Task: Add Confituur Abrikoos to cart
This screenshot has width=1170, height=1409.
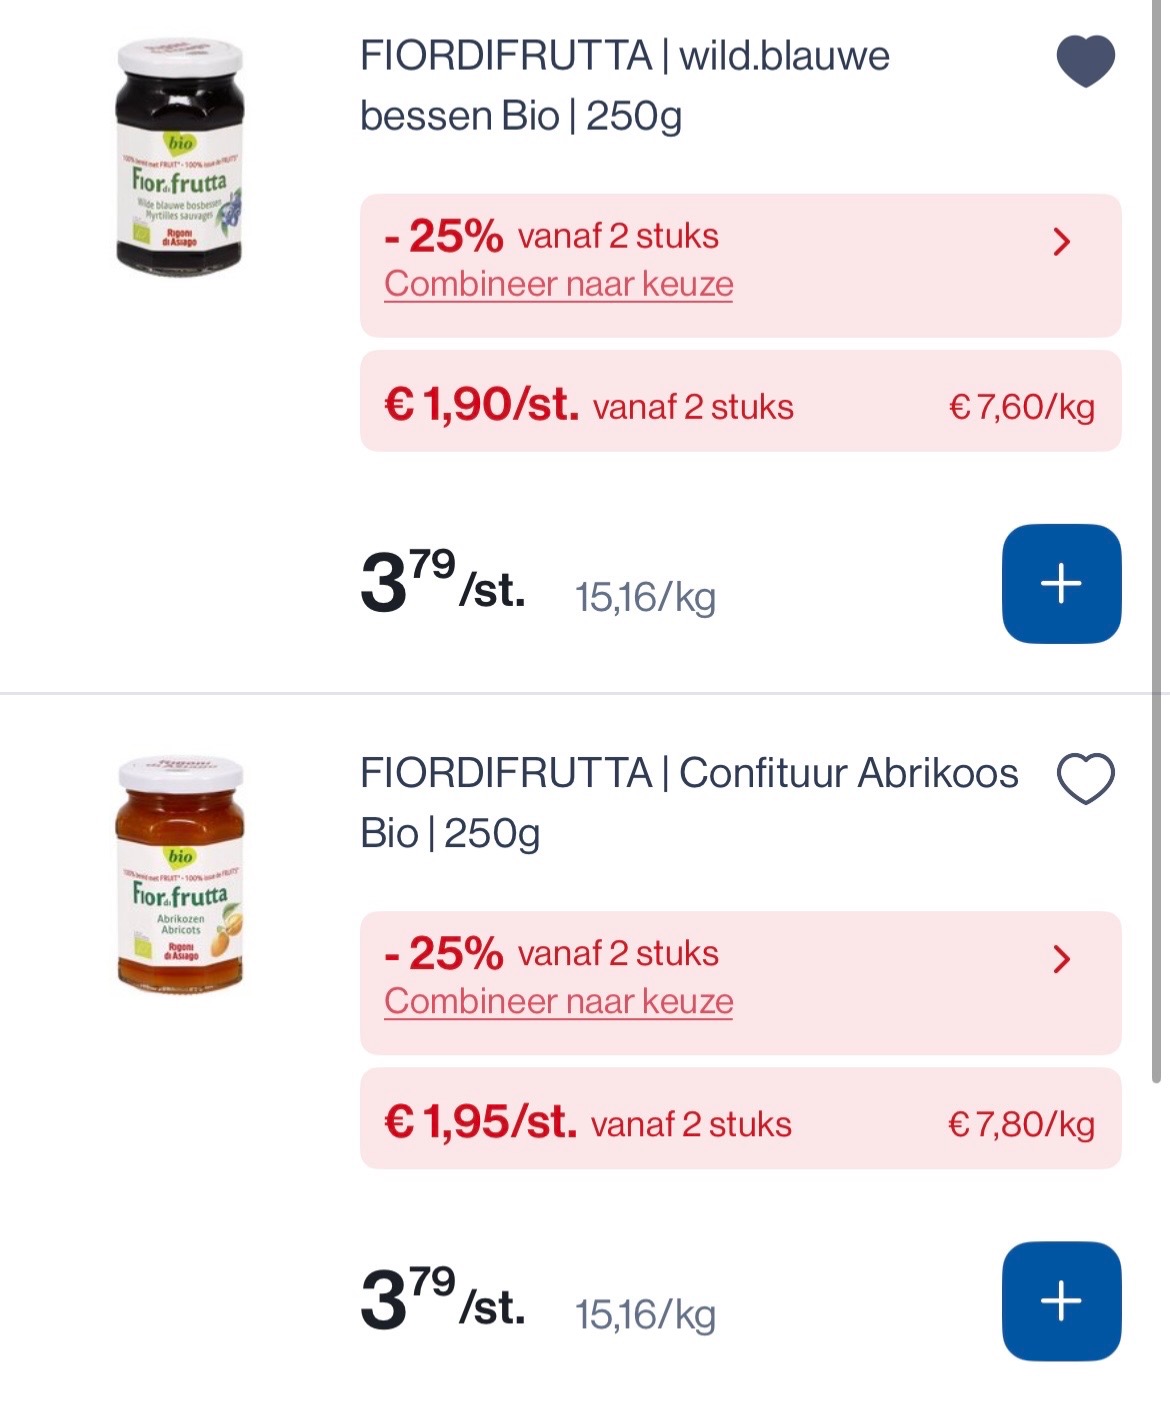Action: (1061, 1300)
